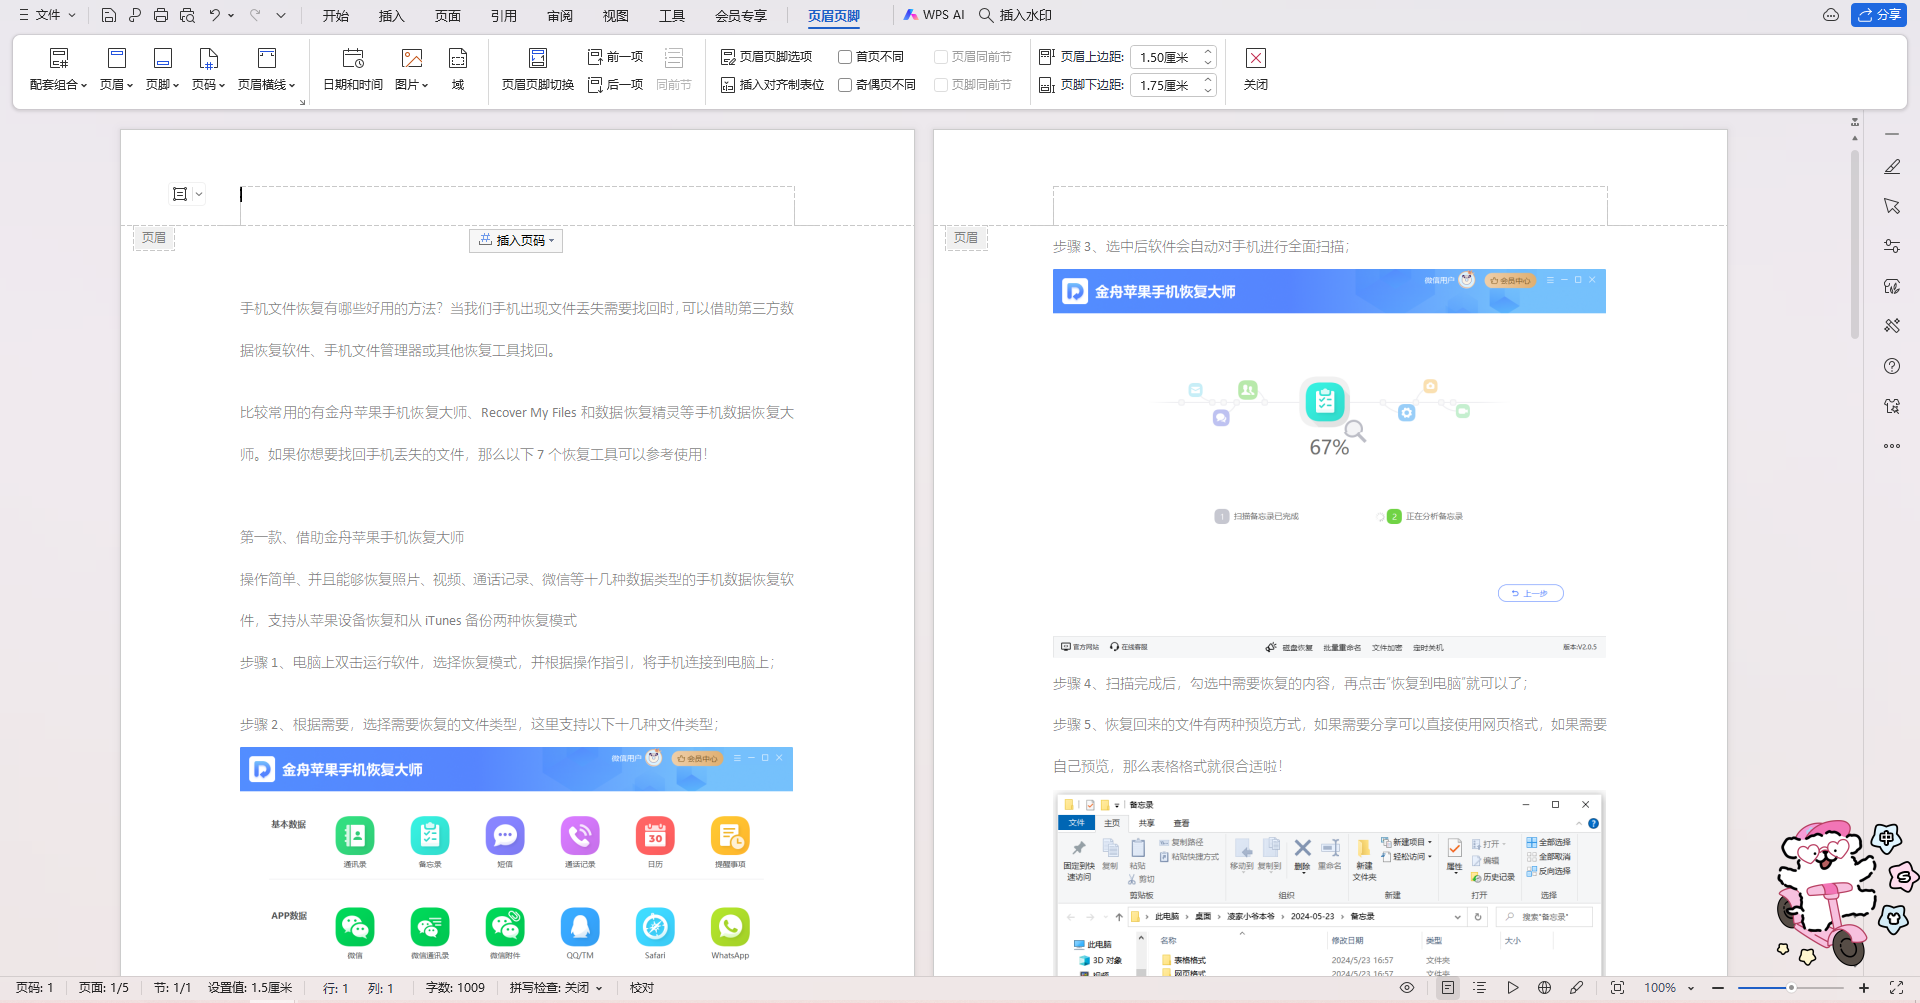Screen dimensions: 1920x1003
Task: Open 页眉页脚选项 dialog
Action: click(767, 57)
